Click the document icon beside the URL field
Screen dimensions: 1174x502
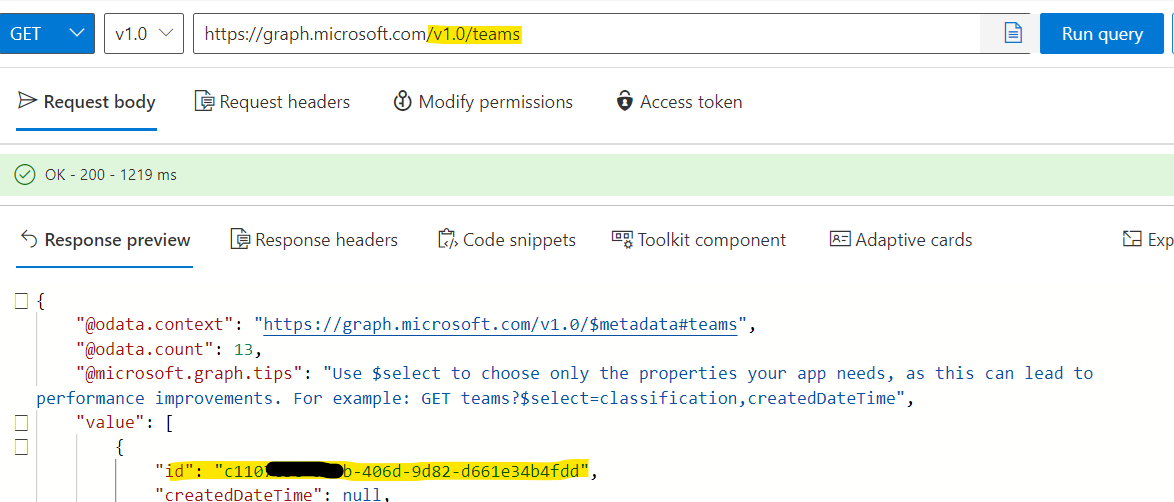(1013, 34)
